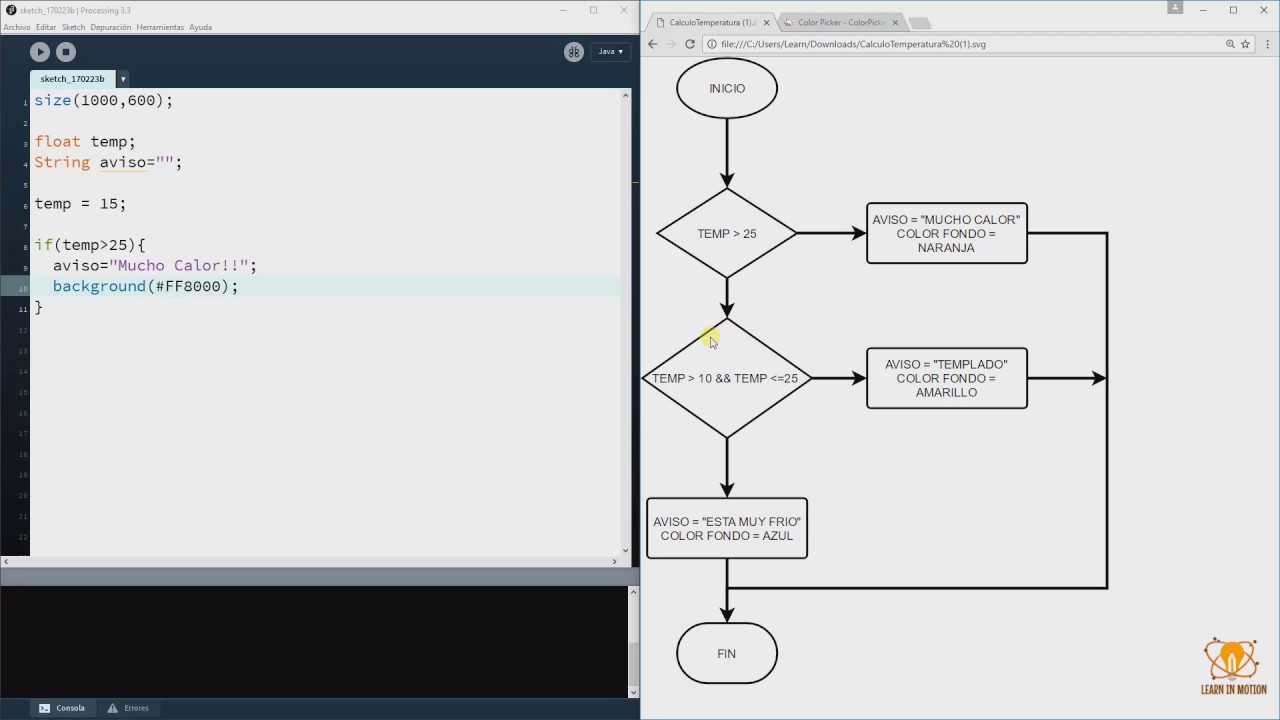Click the INICIO node in the flowchart

[727, 88]
